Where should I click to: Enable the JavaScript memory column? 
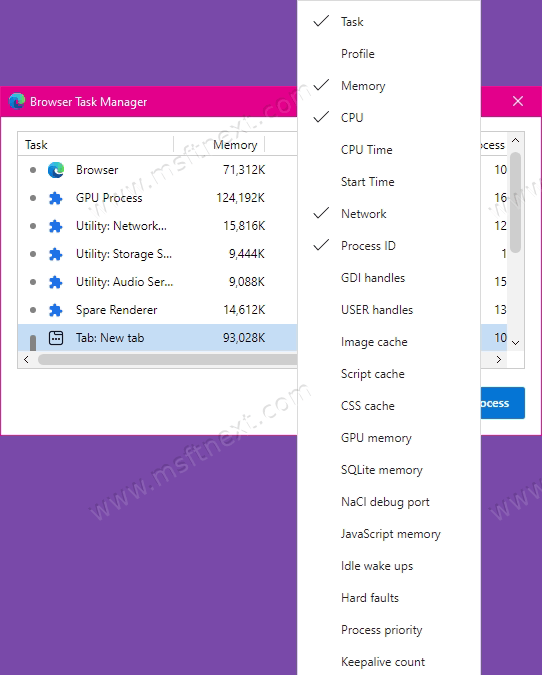point(389,534)
